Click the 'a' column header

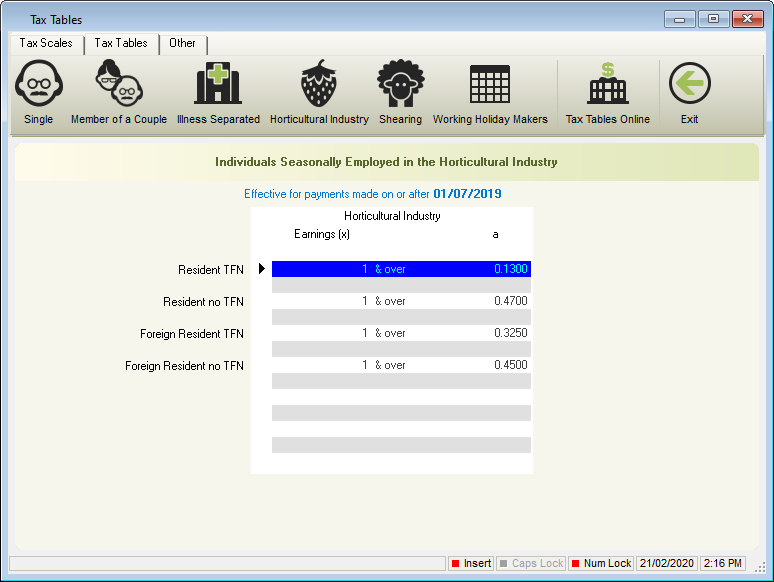(495, 234)
